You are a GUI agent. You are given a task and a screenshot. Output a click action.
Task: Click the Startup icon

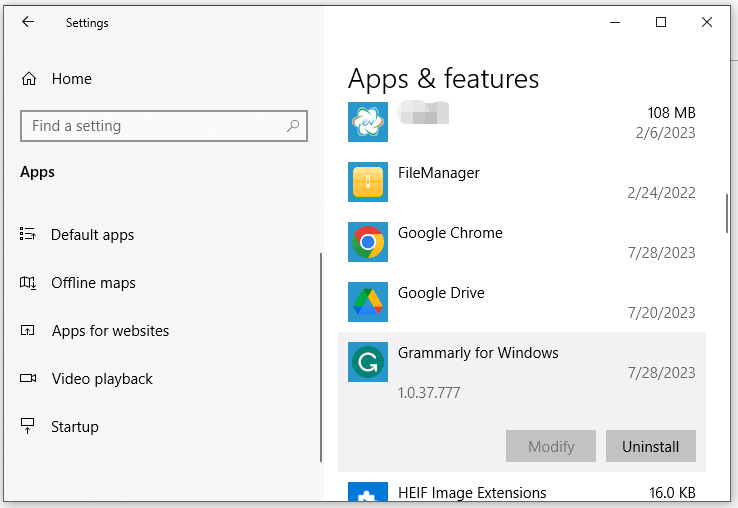tap(28, 426)
